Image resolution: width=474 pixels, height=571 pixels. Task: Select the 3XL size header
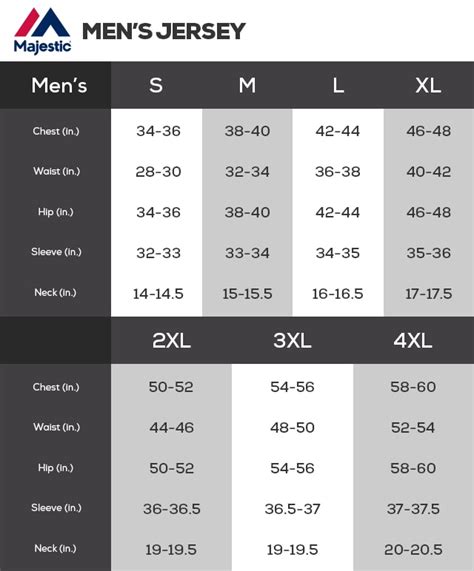coord(292,340)
